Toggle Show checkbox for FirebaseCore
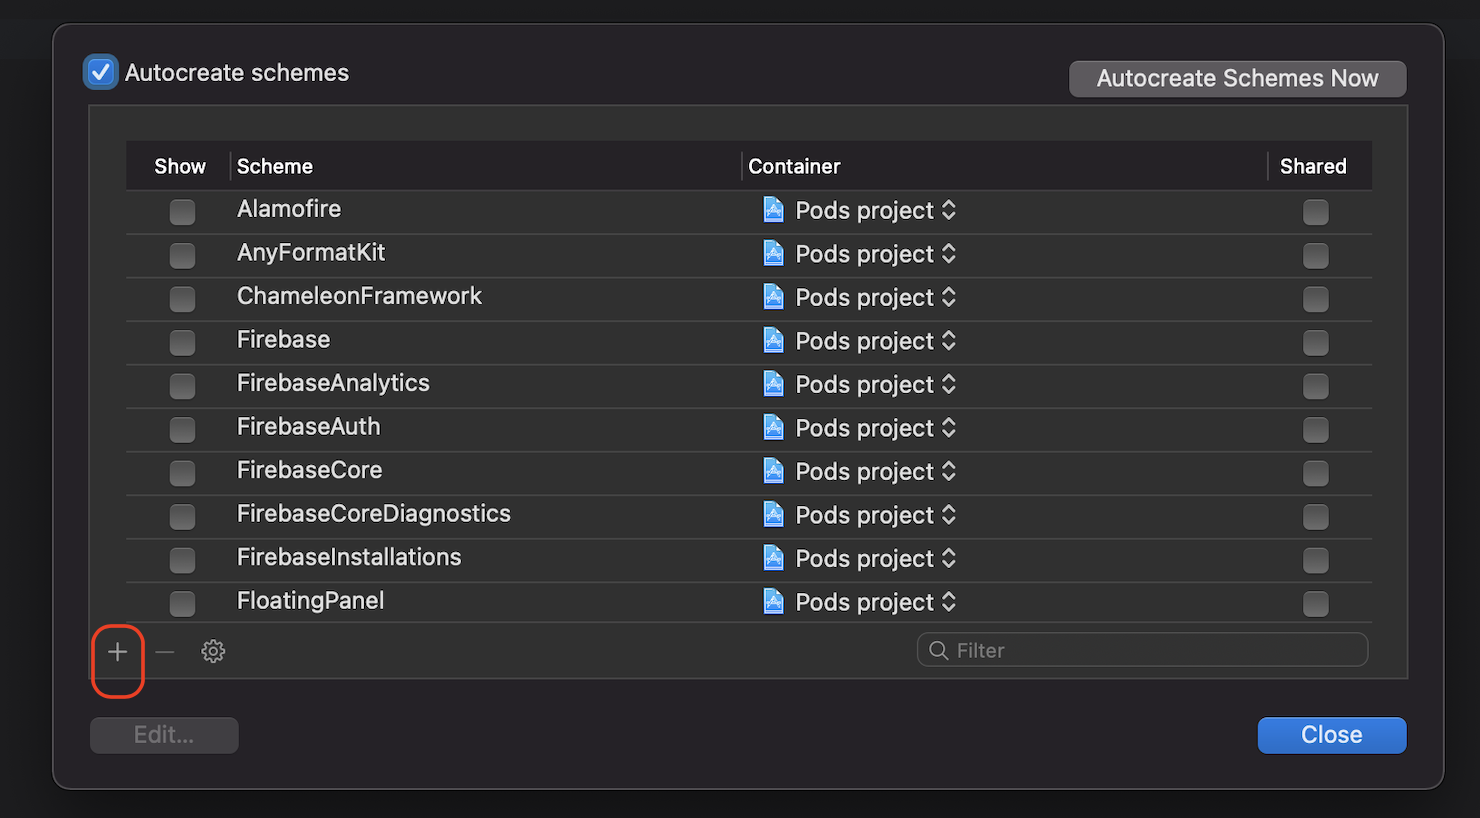Viewport: 1480px width, 818px height. click(182, 473)
